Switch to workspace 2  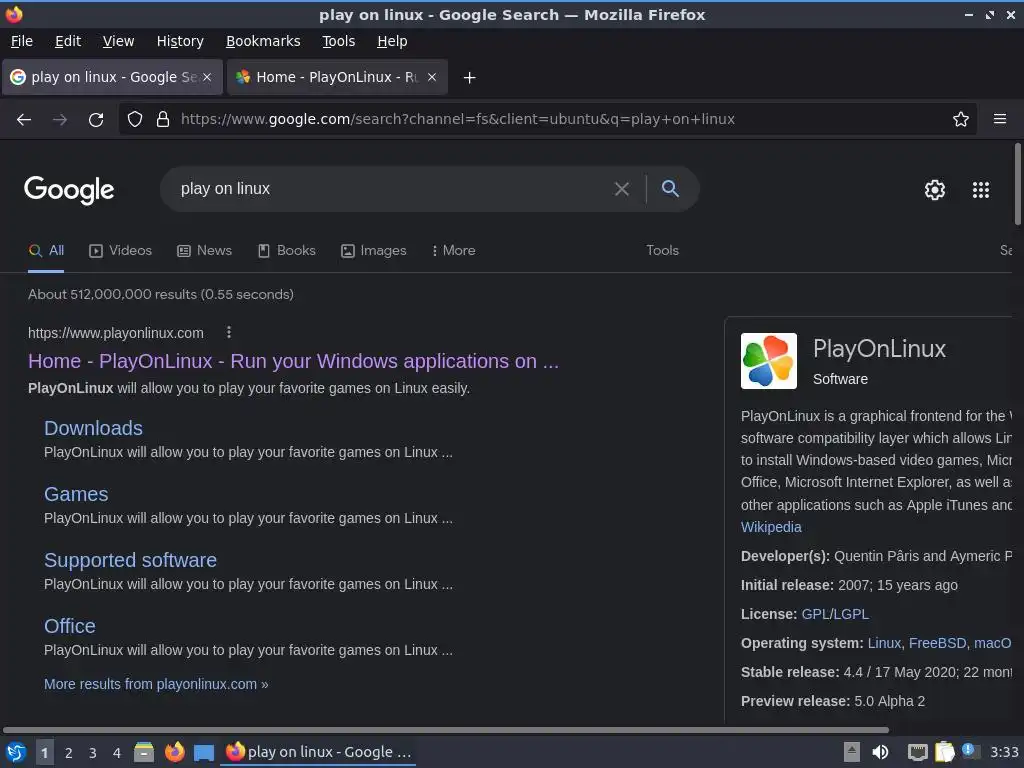tap(69, 753)
